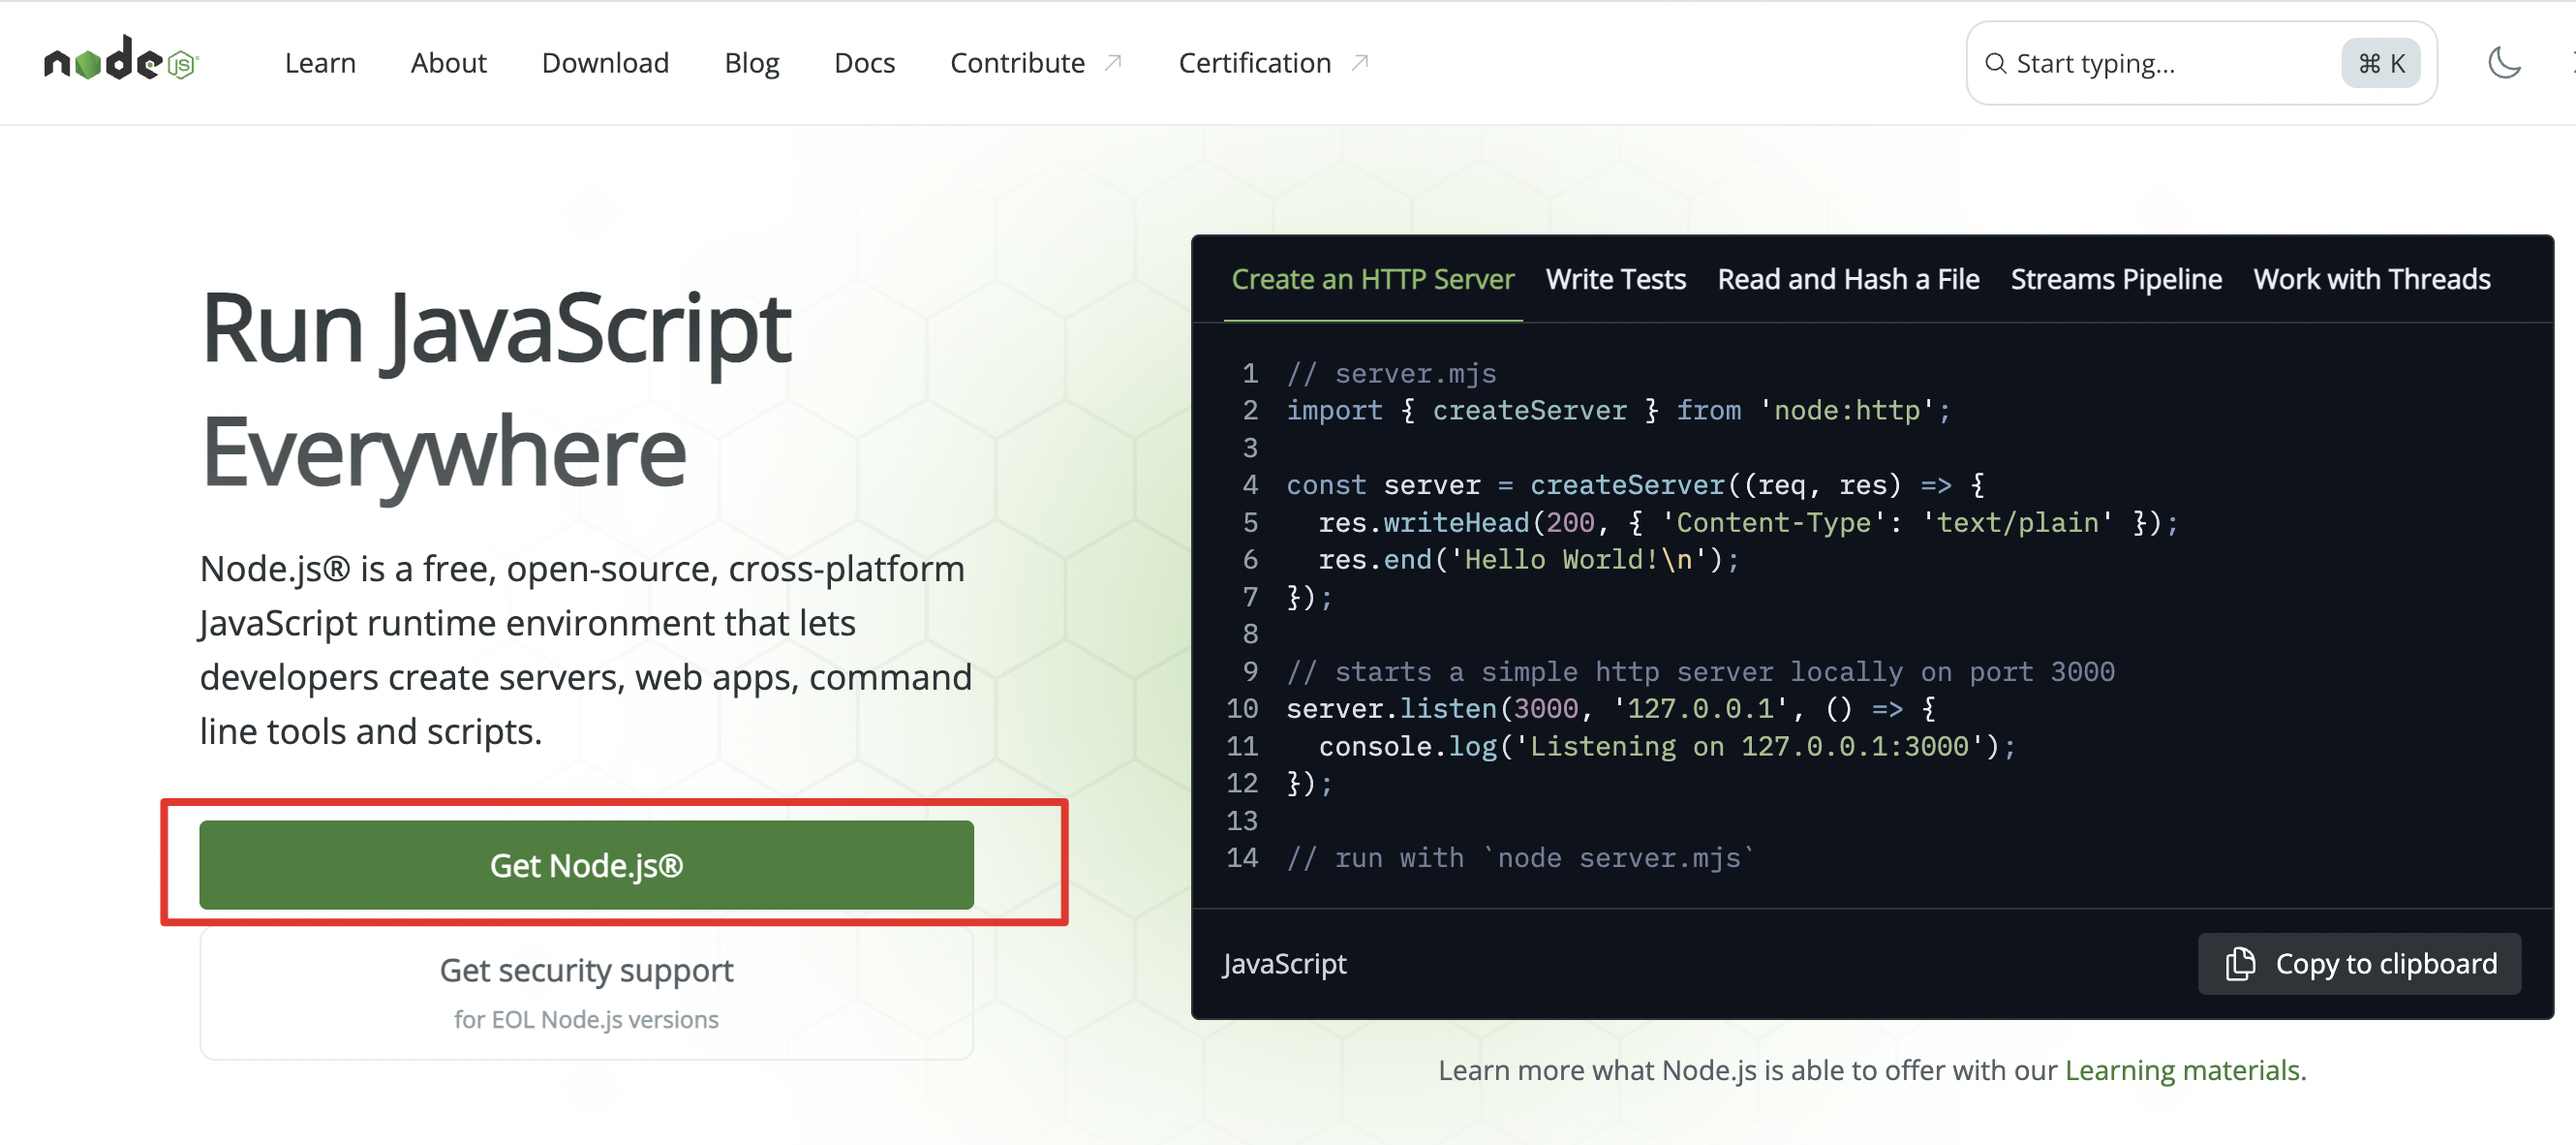Switch to the Streams Pipeline tab
The image size is (2576, 1145).
[x=2116, y=279]
